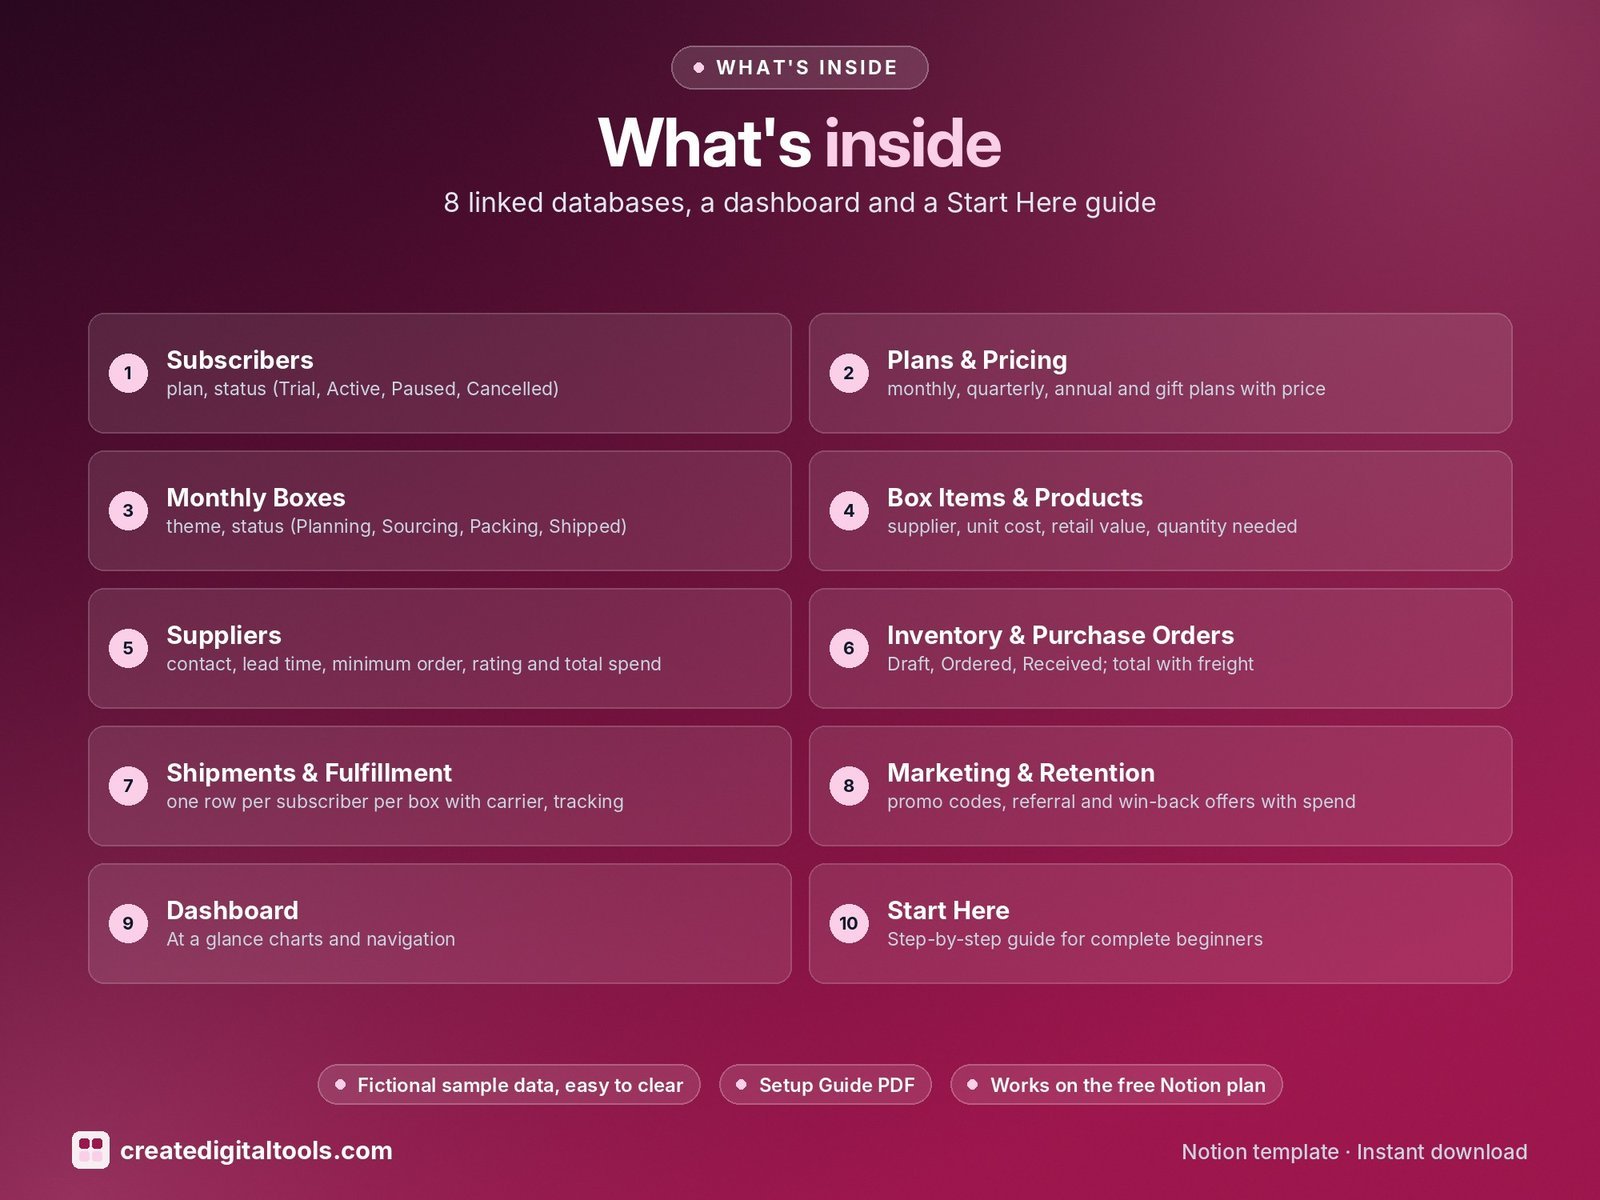This screenshot has width=1600, height=1200.
Task: Select the number 1 badge beside Subscribers
Action: click(x=128, y=373)
